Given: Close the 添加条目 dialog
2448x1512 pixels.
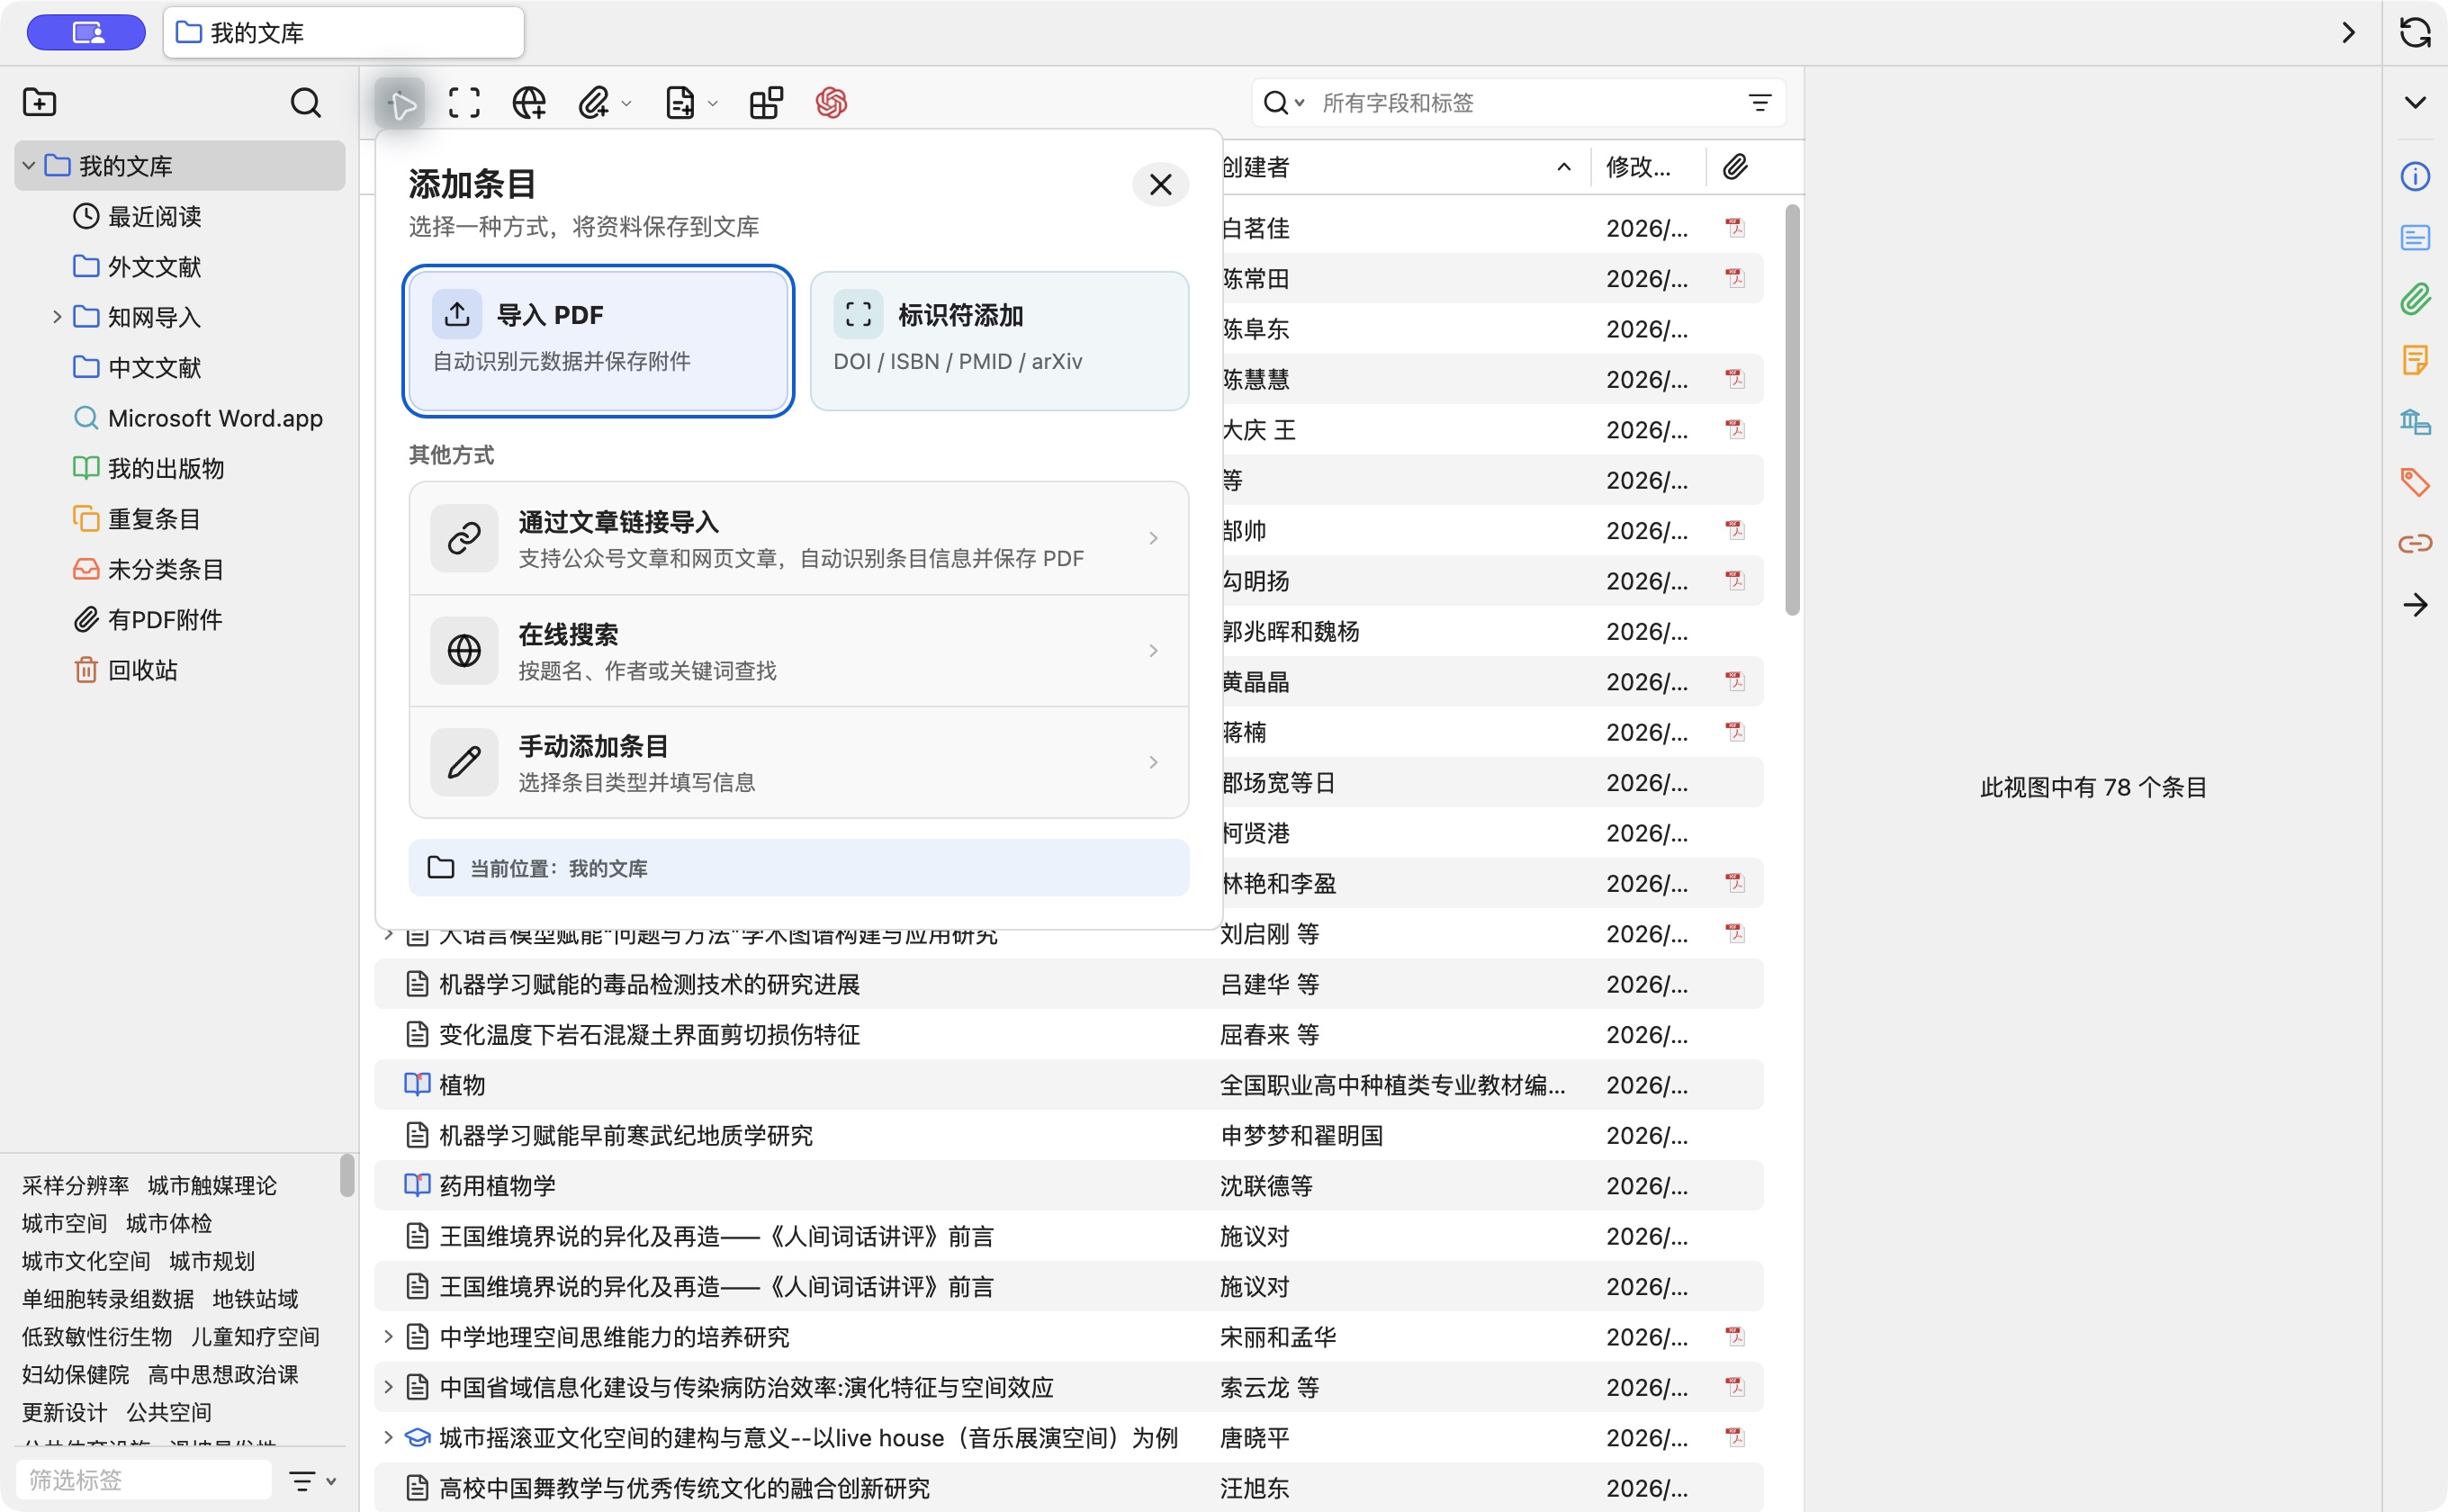Looking at the screenshot, I should coord(1160,185).
